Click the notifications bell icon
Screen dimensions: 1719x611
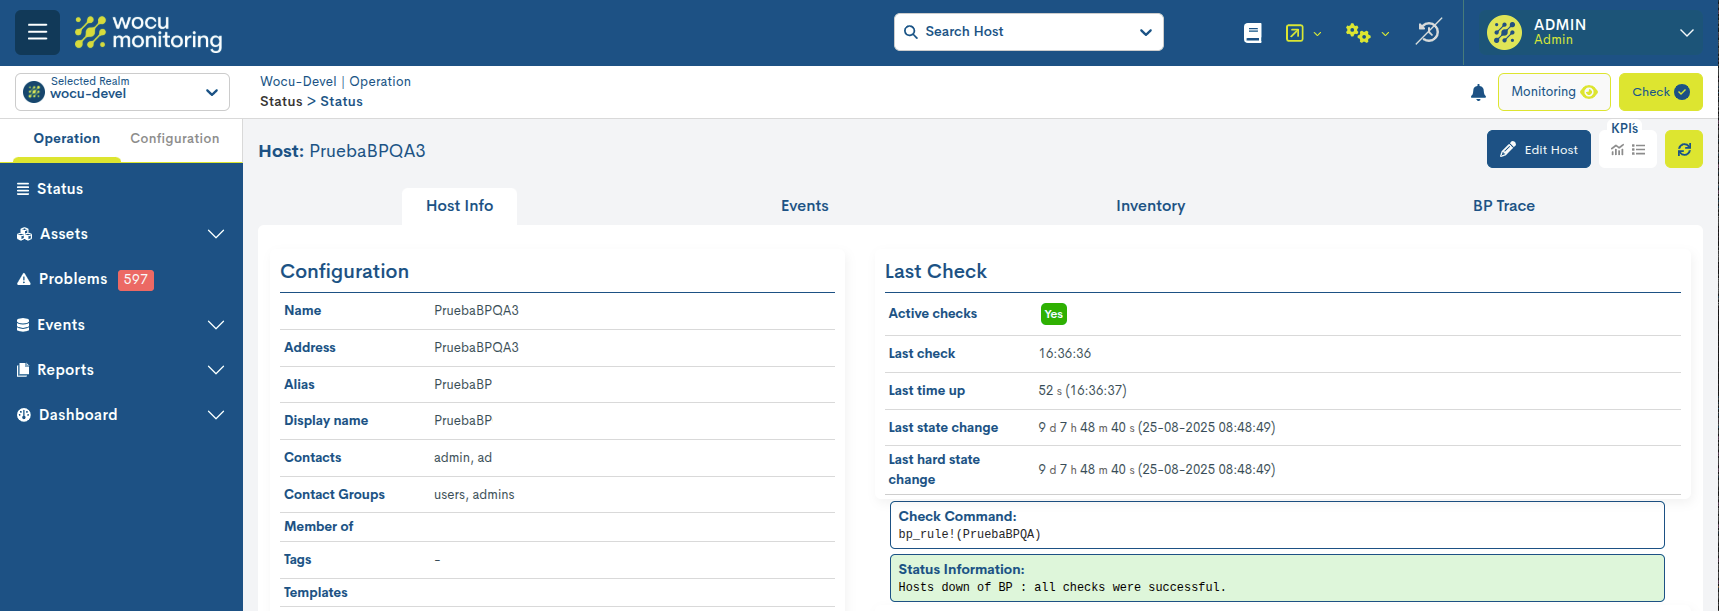[1478, 93]
